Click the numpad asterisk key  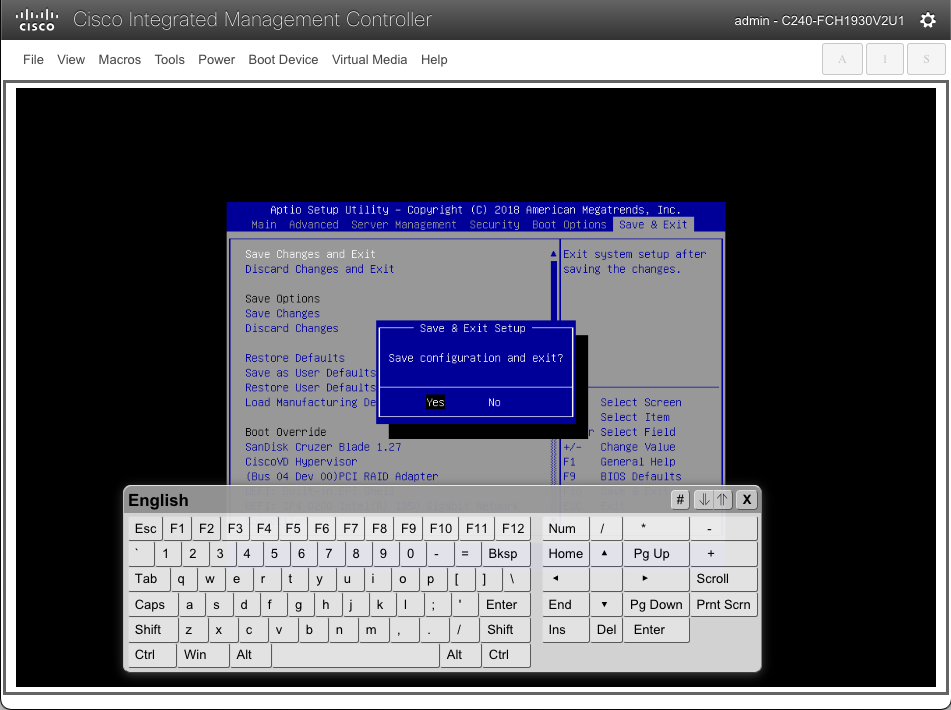pos(656,528)
